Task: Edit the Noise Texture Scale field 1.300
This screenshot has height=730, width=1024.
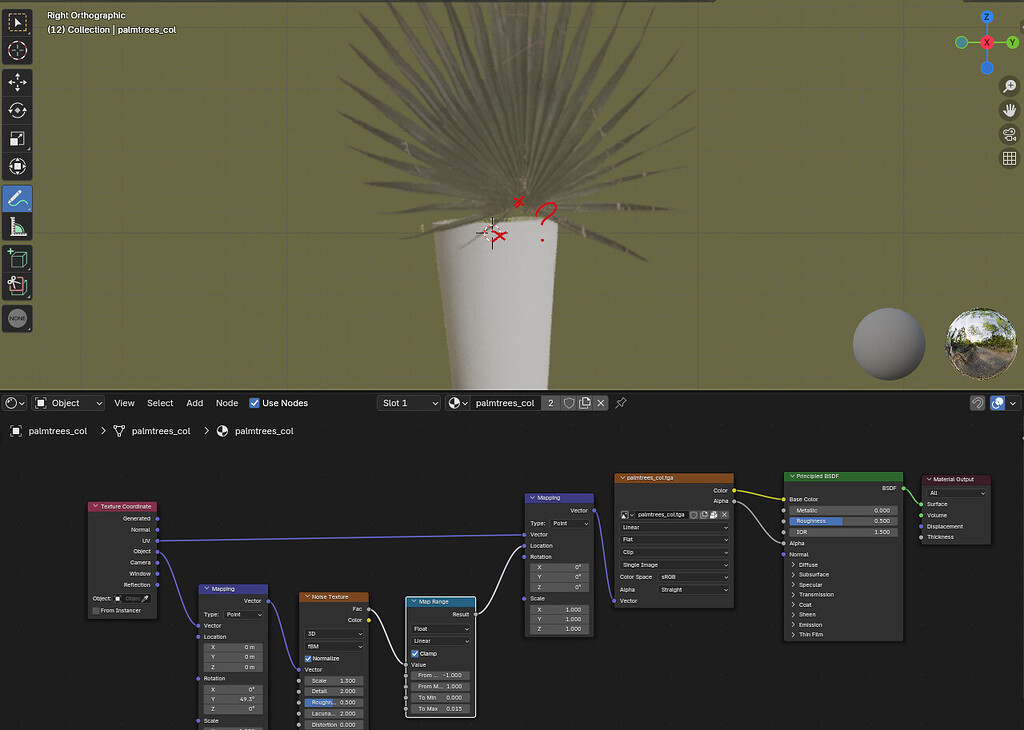Action: pos(334,680)
